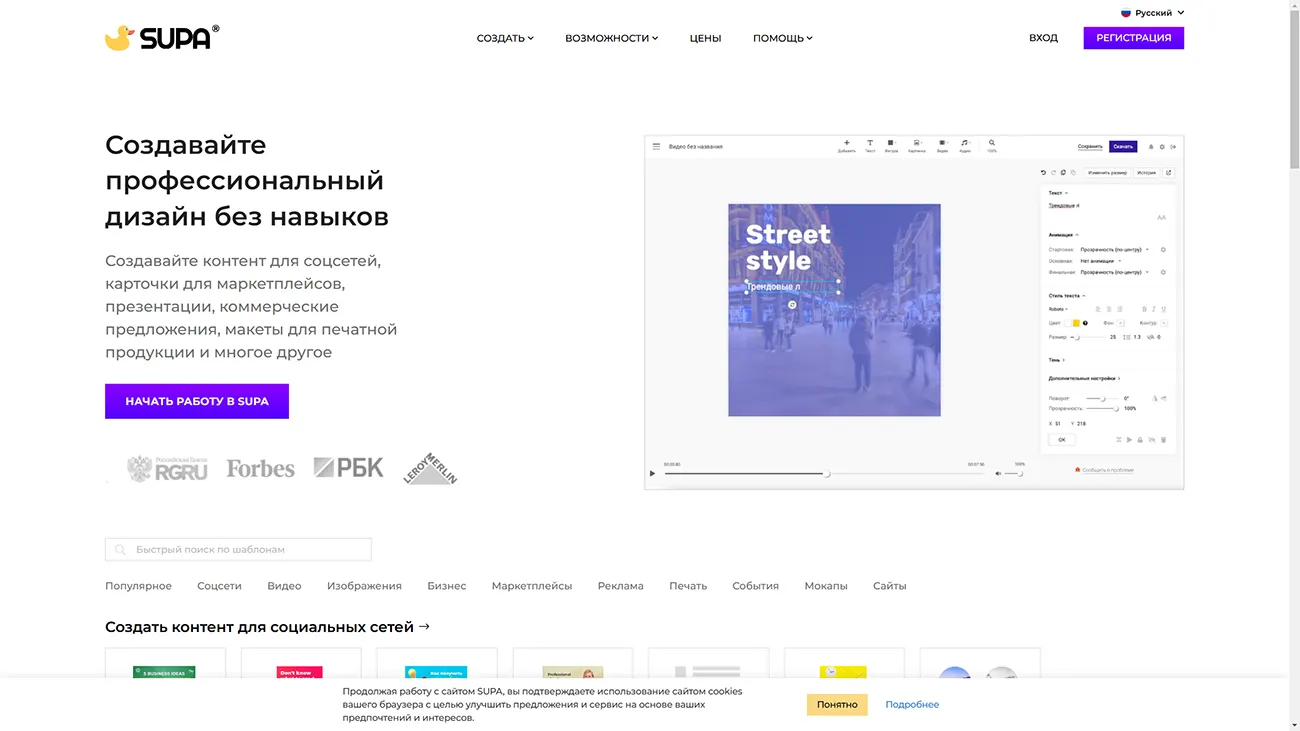This screenshot has height=731, width=1300.
Task: Click the Регистрация button
Action: (1133, 38)
